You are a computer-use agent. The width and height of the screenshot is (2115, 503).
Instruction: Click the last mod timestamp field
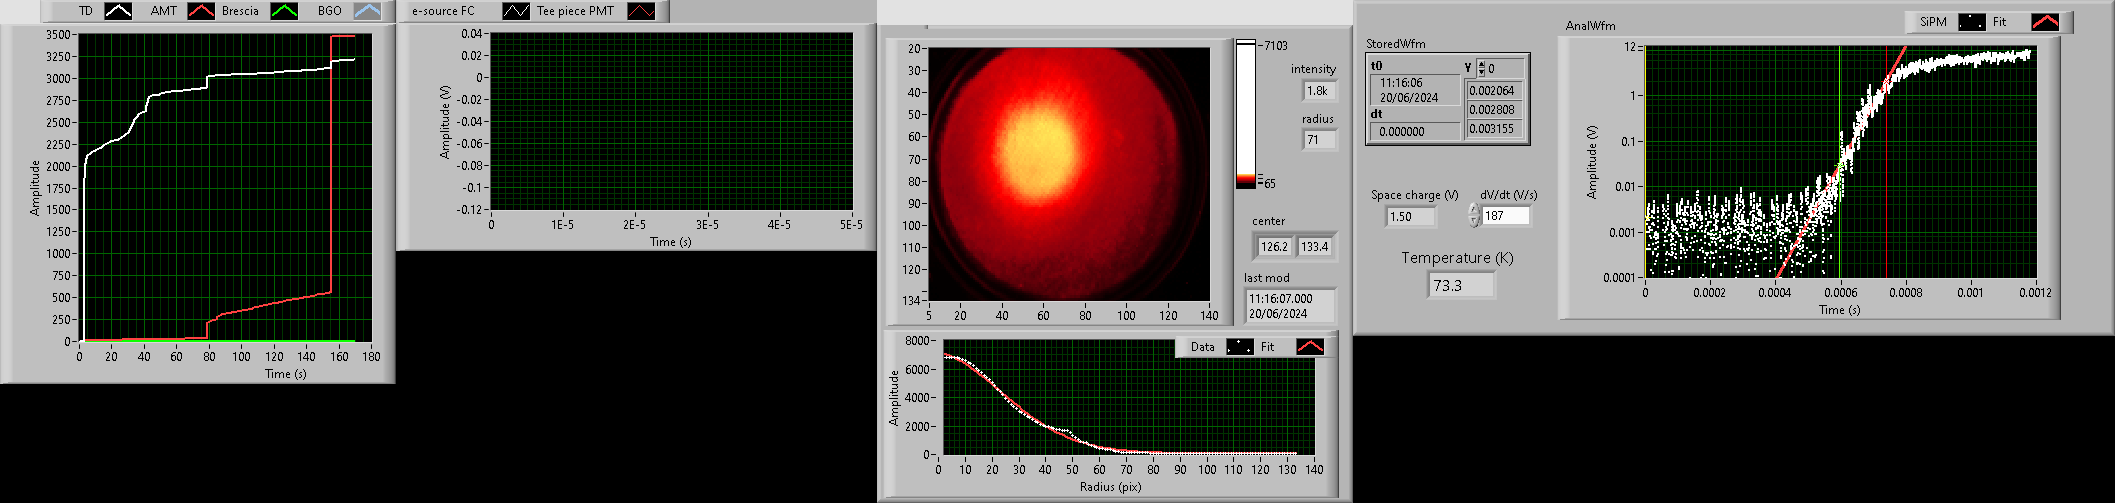(x=1289, y=306)
